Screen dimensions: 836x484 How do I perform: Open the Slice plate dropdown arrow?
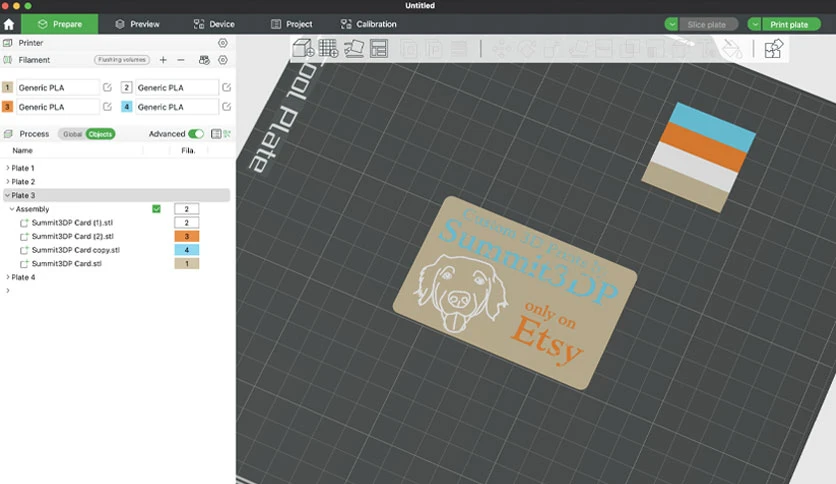point(671,25)
